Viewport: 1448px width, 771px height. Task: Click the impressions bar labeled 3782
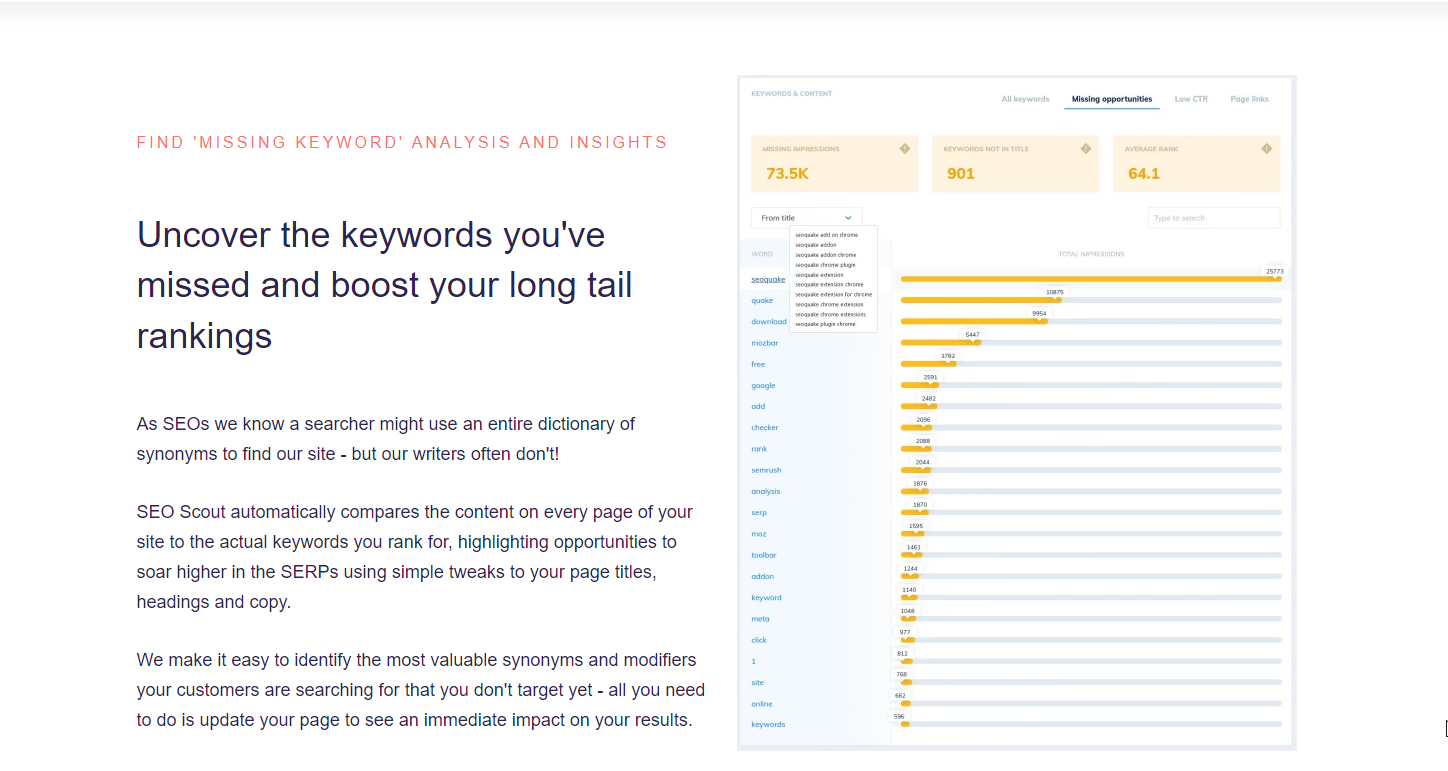pyautogui.click(x=928, y=363)
